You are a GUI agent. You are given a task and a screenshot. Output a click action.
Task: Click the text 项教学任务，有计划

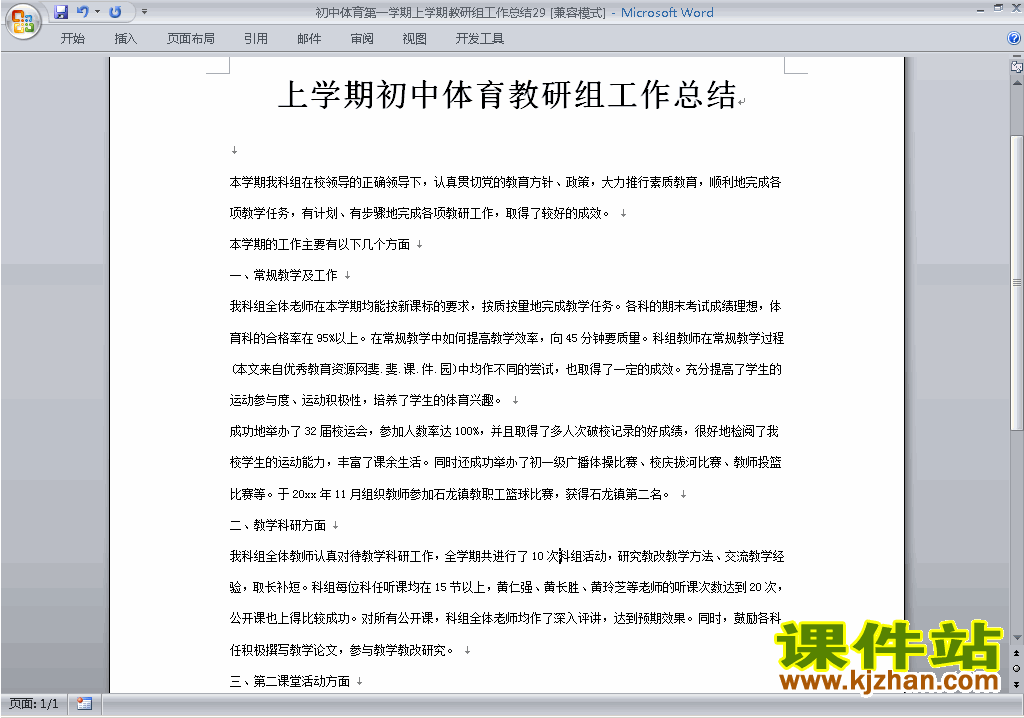point(283,213)
